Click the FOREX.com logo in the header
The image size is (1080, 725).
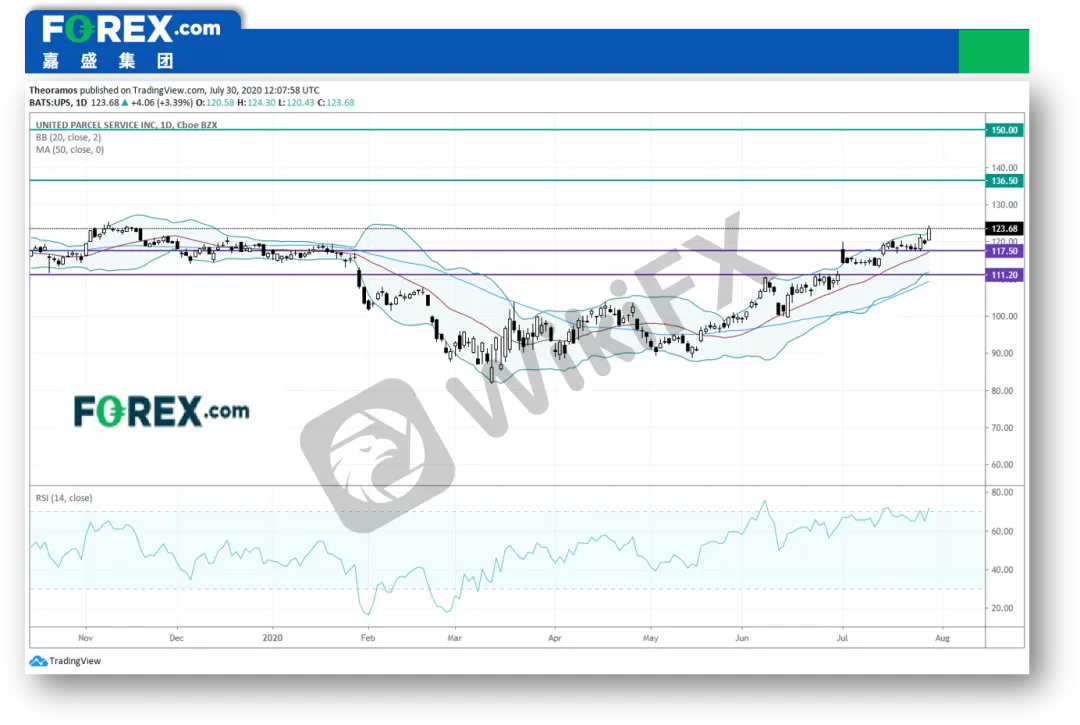(131, 30)
